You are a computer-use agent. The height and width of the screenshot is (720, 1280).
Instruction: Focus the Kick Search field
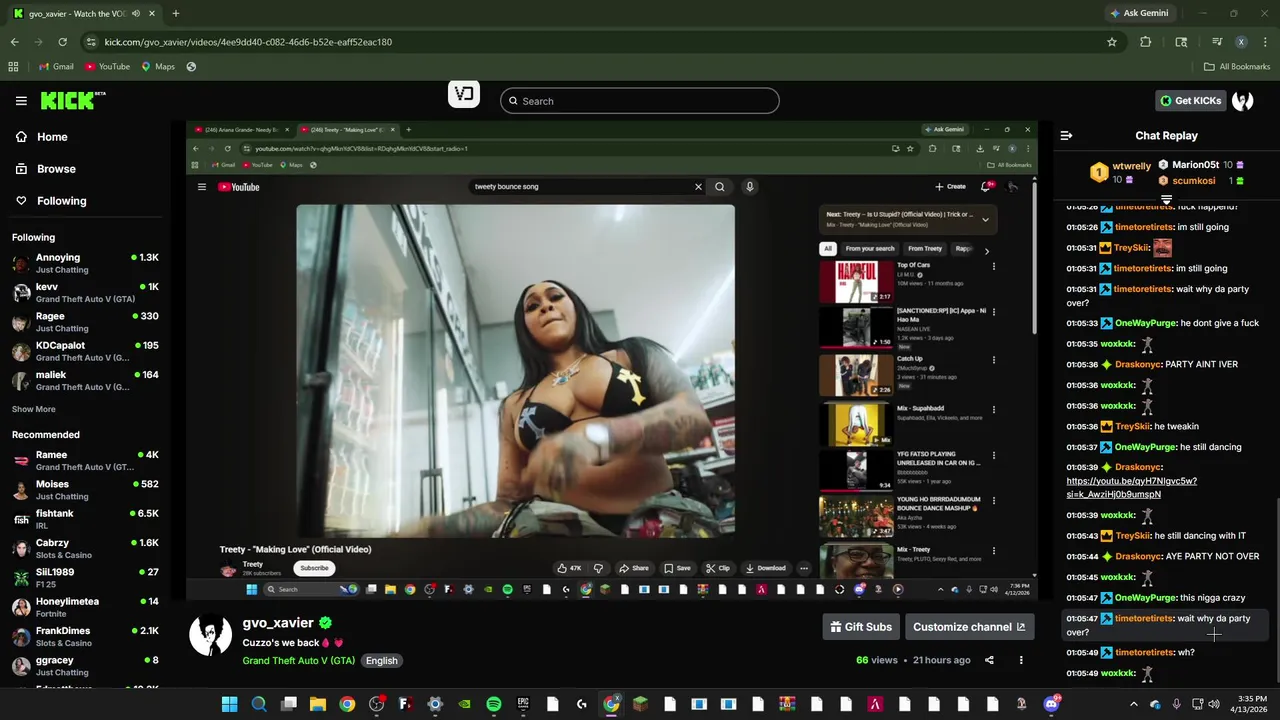tap(640, 101)
